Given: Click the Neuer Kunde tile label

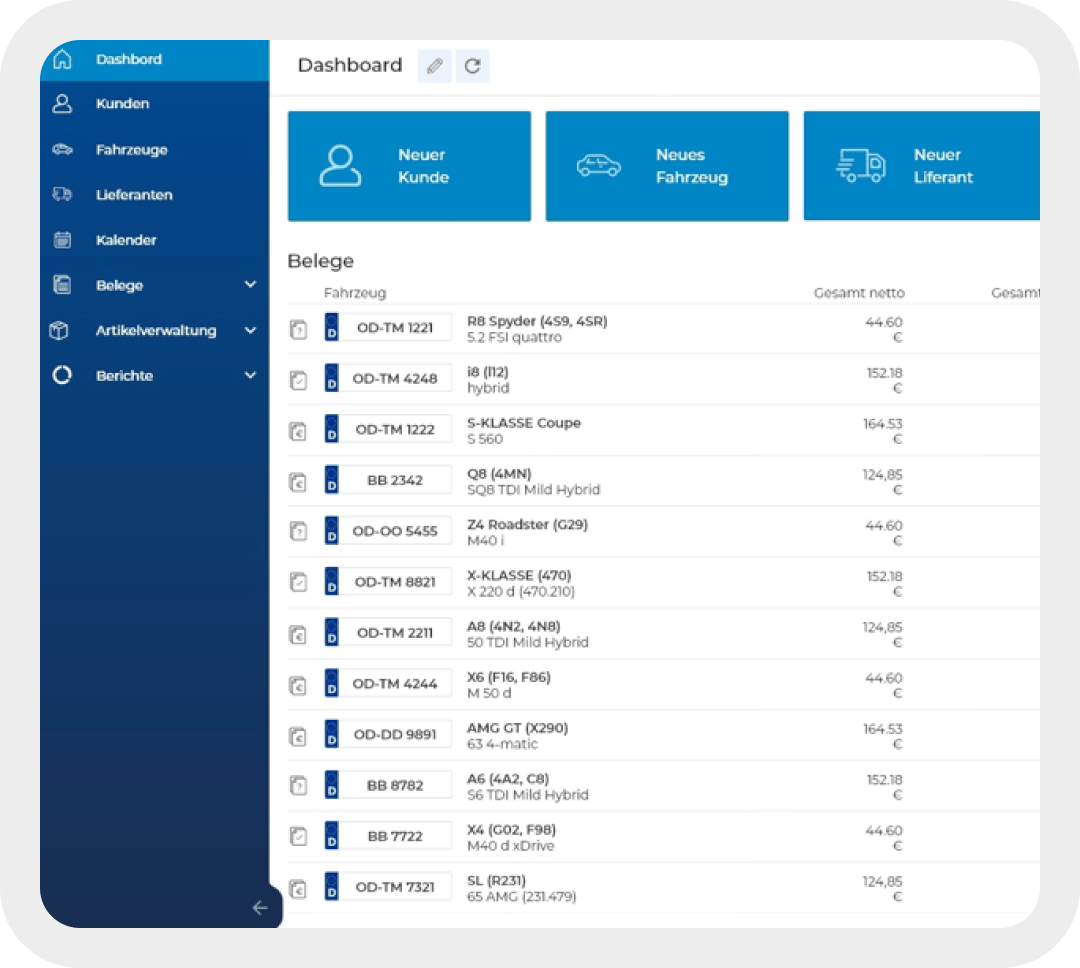Looking at the screenshot, I should click(x=423, y=166).
